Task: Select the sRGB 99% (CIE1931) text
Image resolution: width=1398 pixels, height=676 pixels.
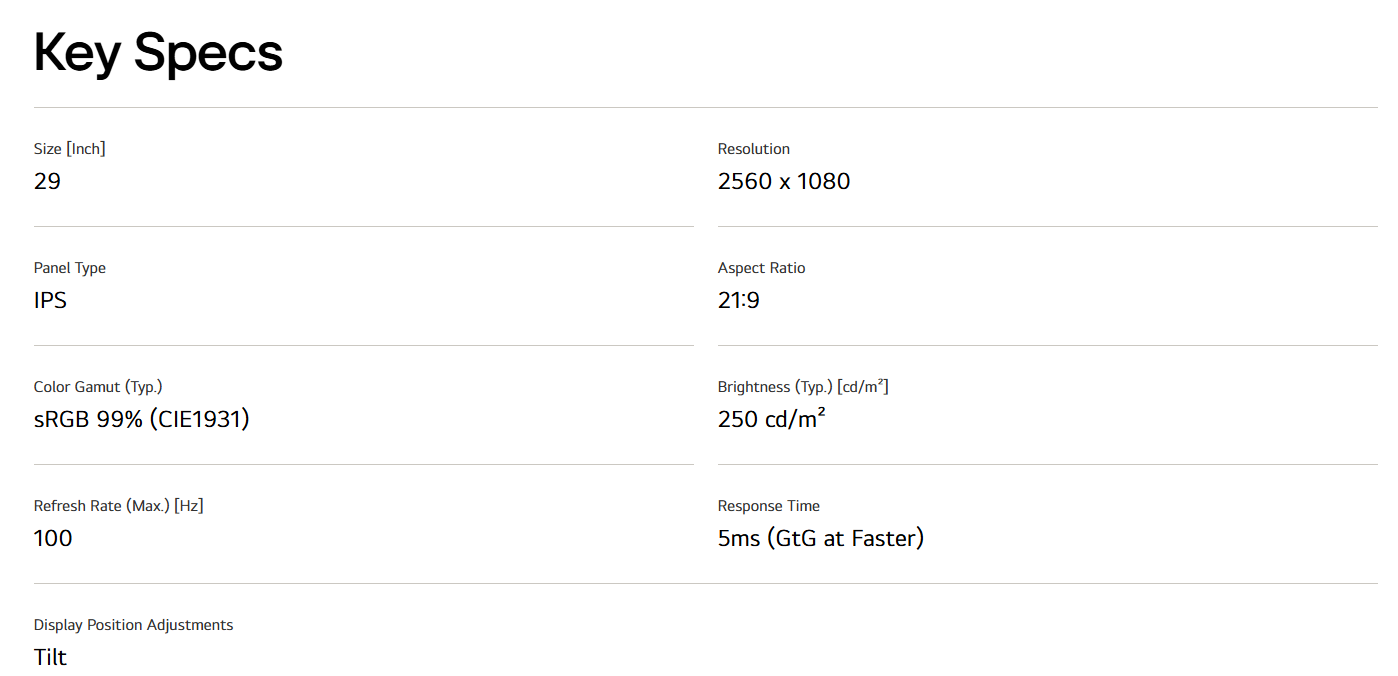Action: coord(141,419)
